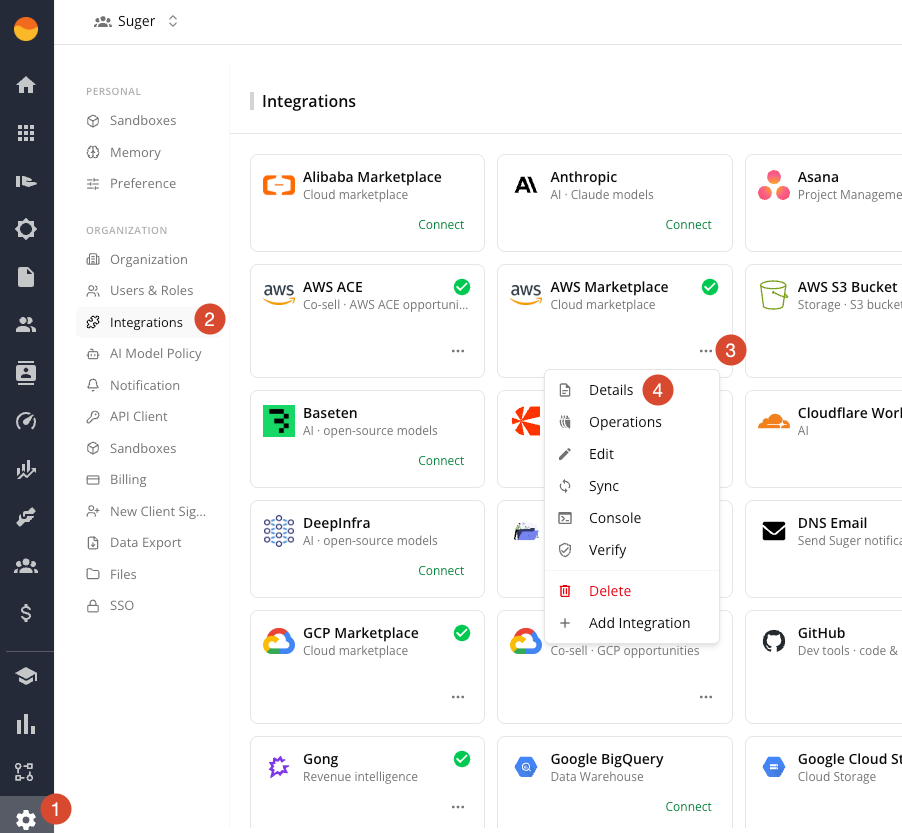Open the Organization settings page

click(x=150, y=259)
